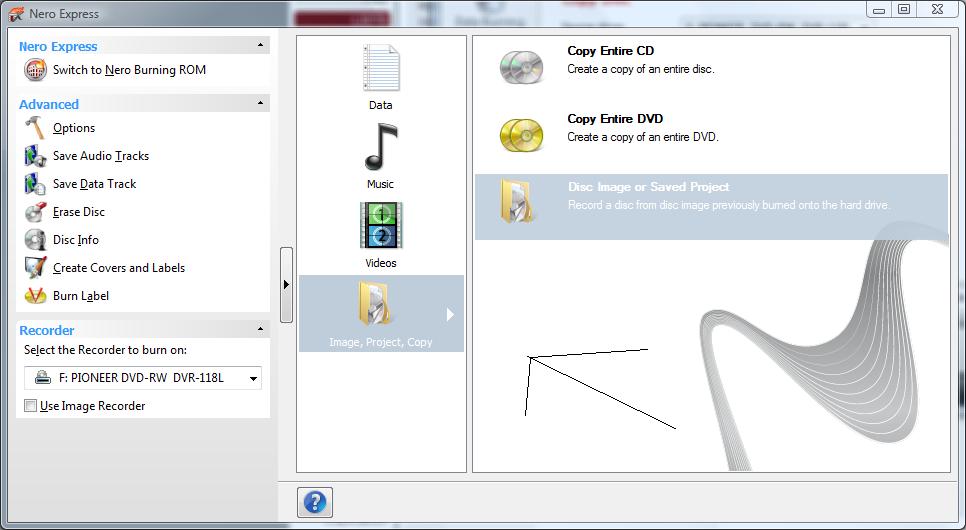Click 'Record a disc from disc image' description
Image resolution: width=966 pixels, height=530 pixels.
coord(729,205)
